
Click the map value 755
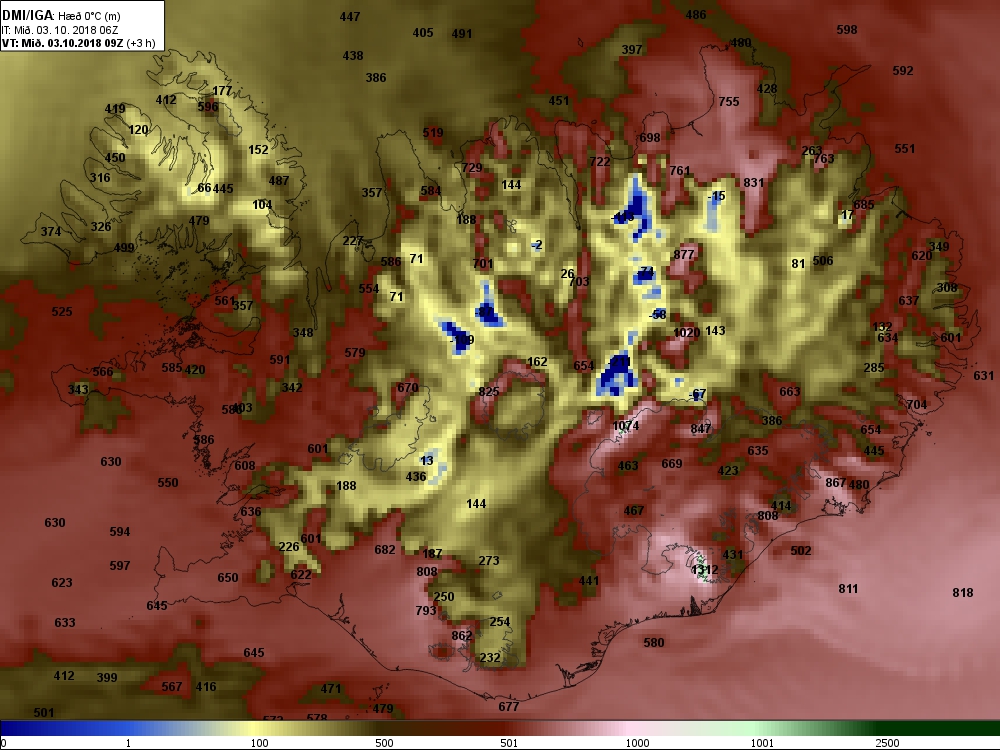(729, 101)
